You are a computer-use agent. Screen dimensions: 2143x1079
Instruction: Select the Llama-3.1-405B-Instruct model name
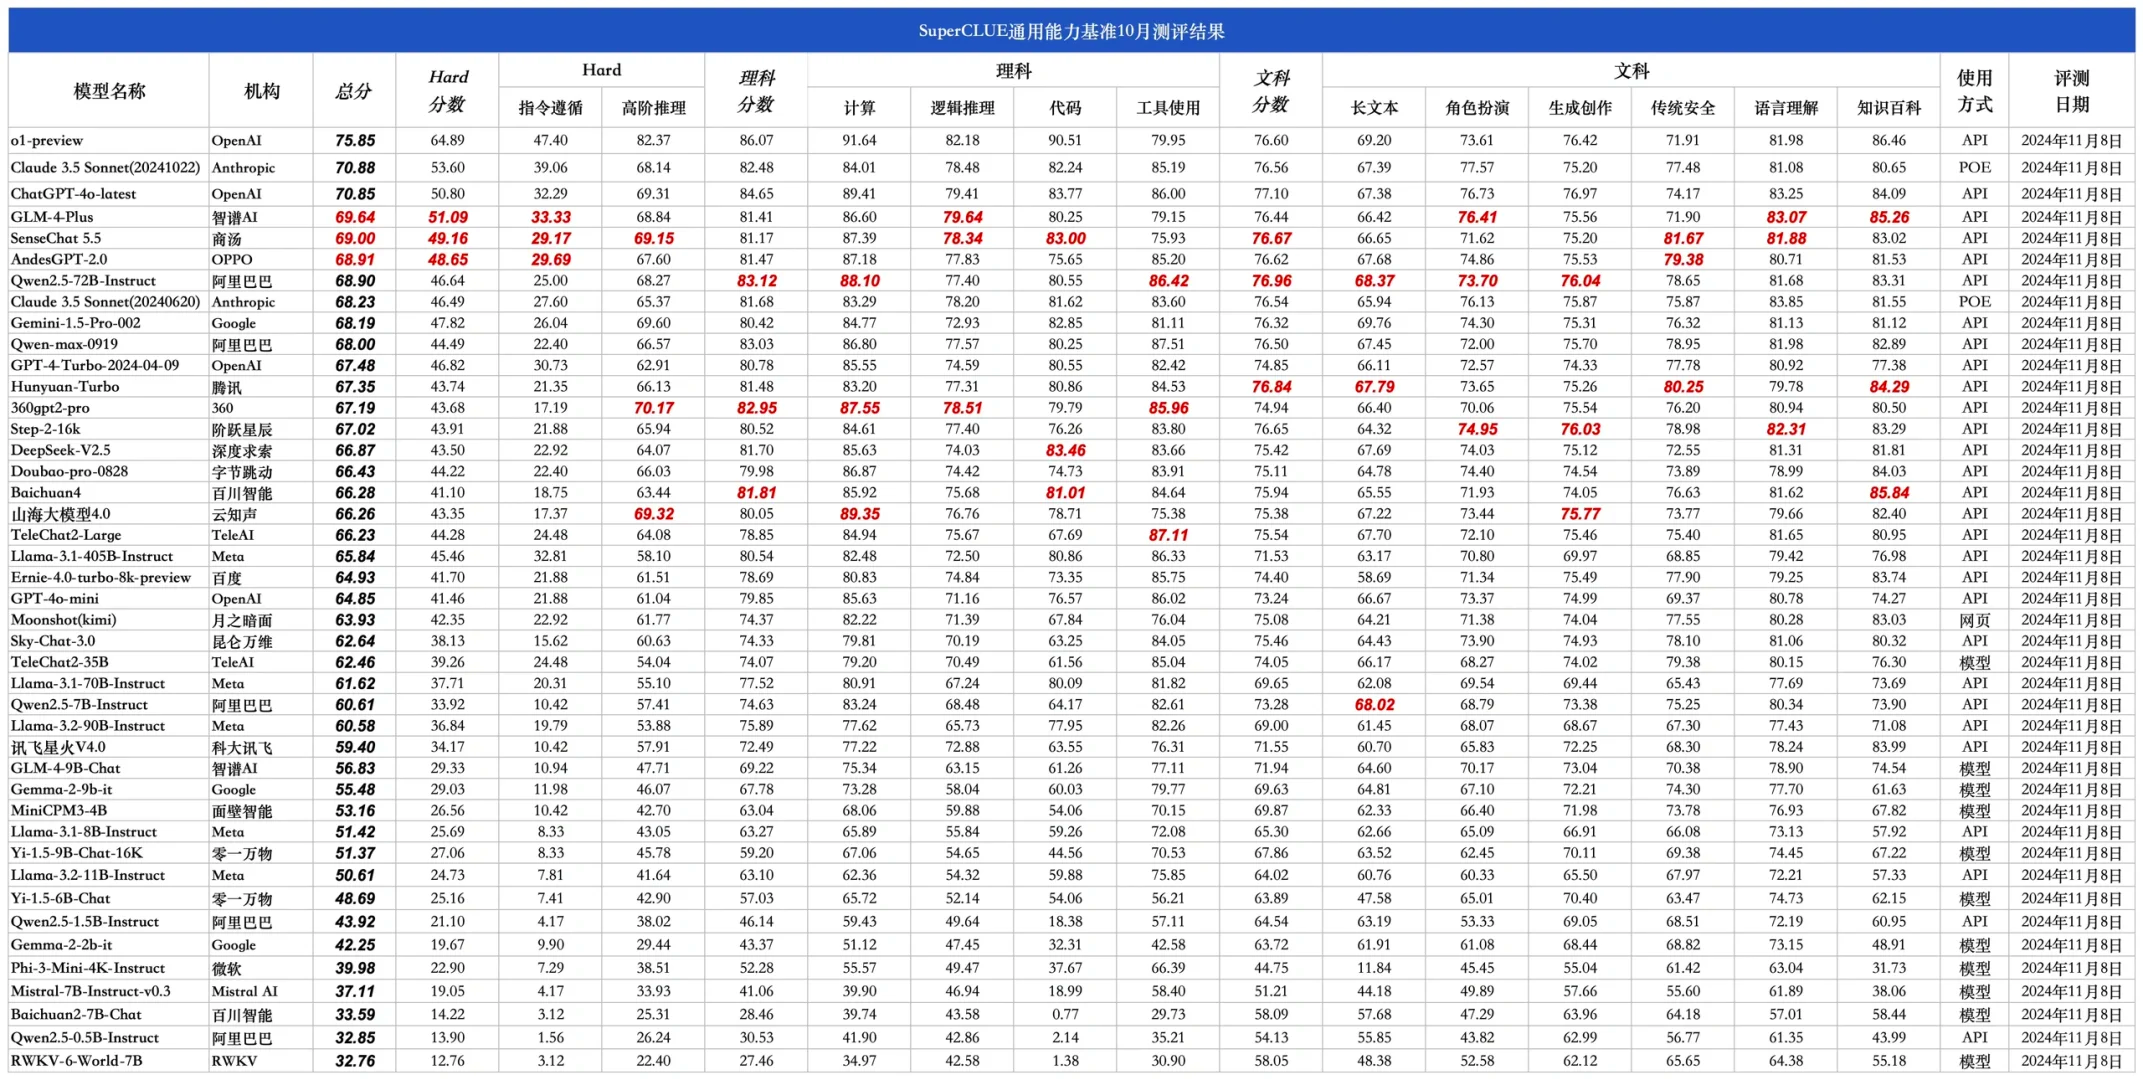coord(92,556)
